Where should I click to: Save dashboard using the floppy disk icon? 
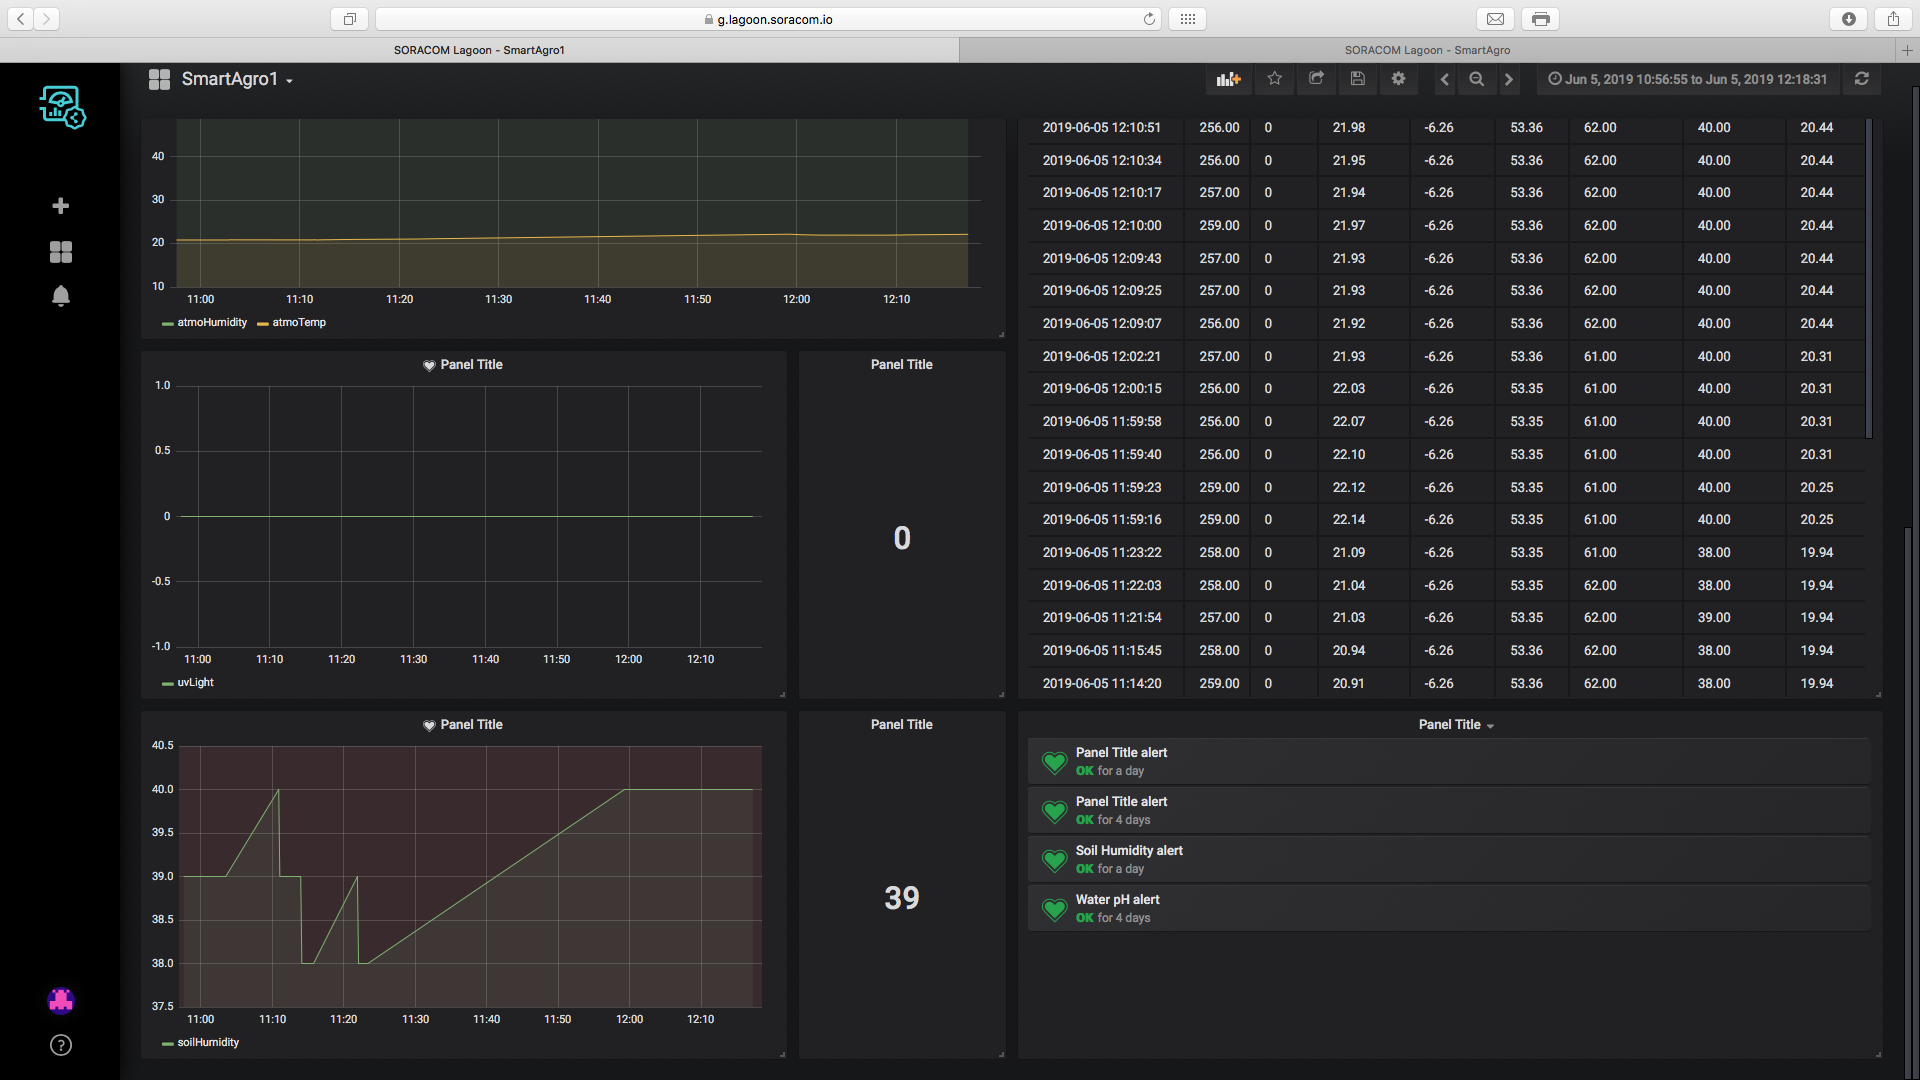1357,79
